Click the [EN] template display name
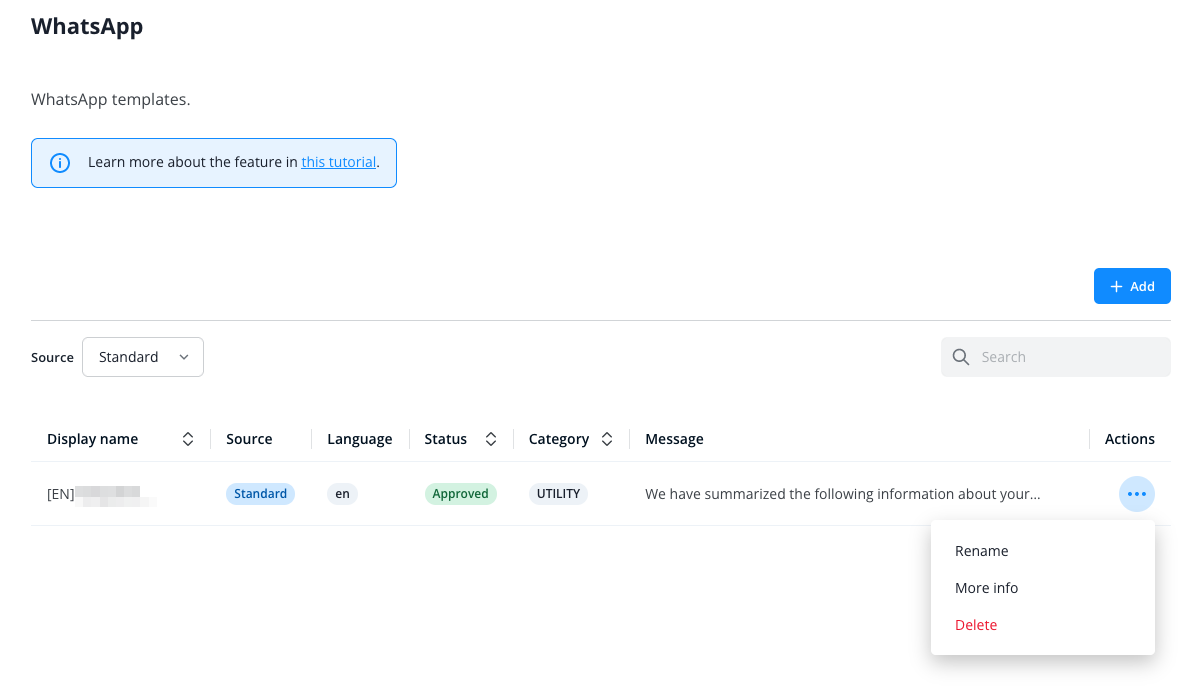Screen dimensions: 1189x694 click(x=102, y=495)
